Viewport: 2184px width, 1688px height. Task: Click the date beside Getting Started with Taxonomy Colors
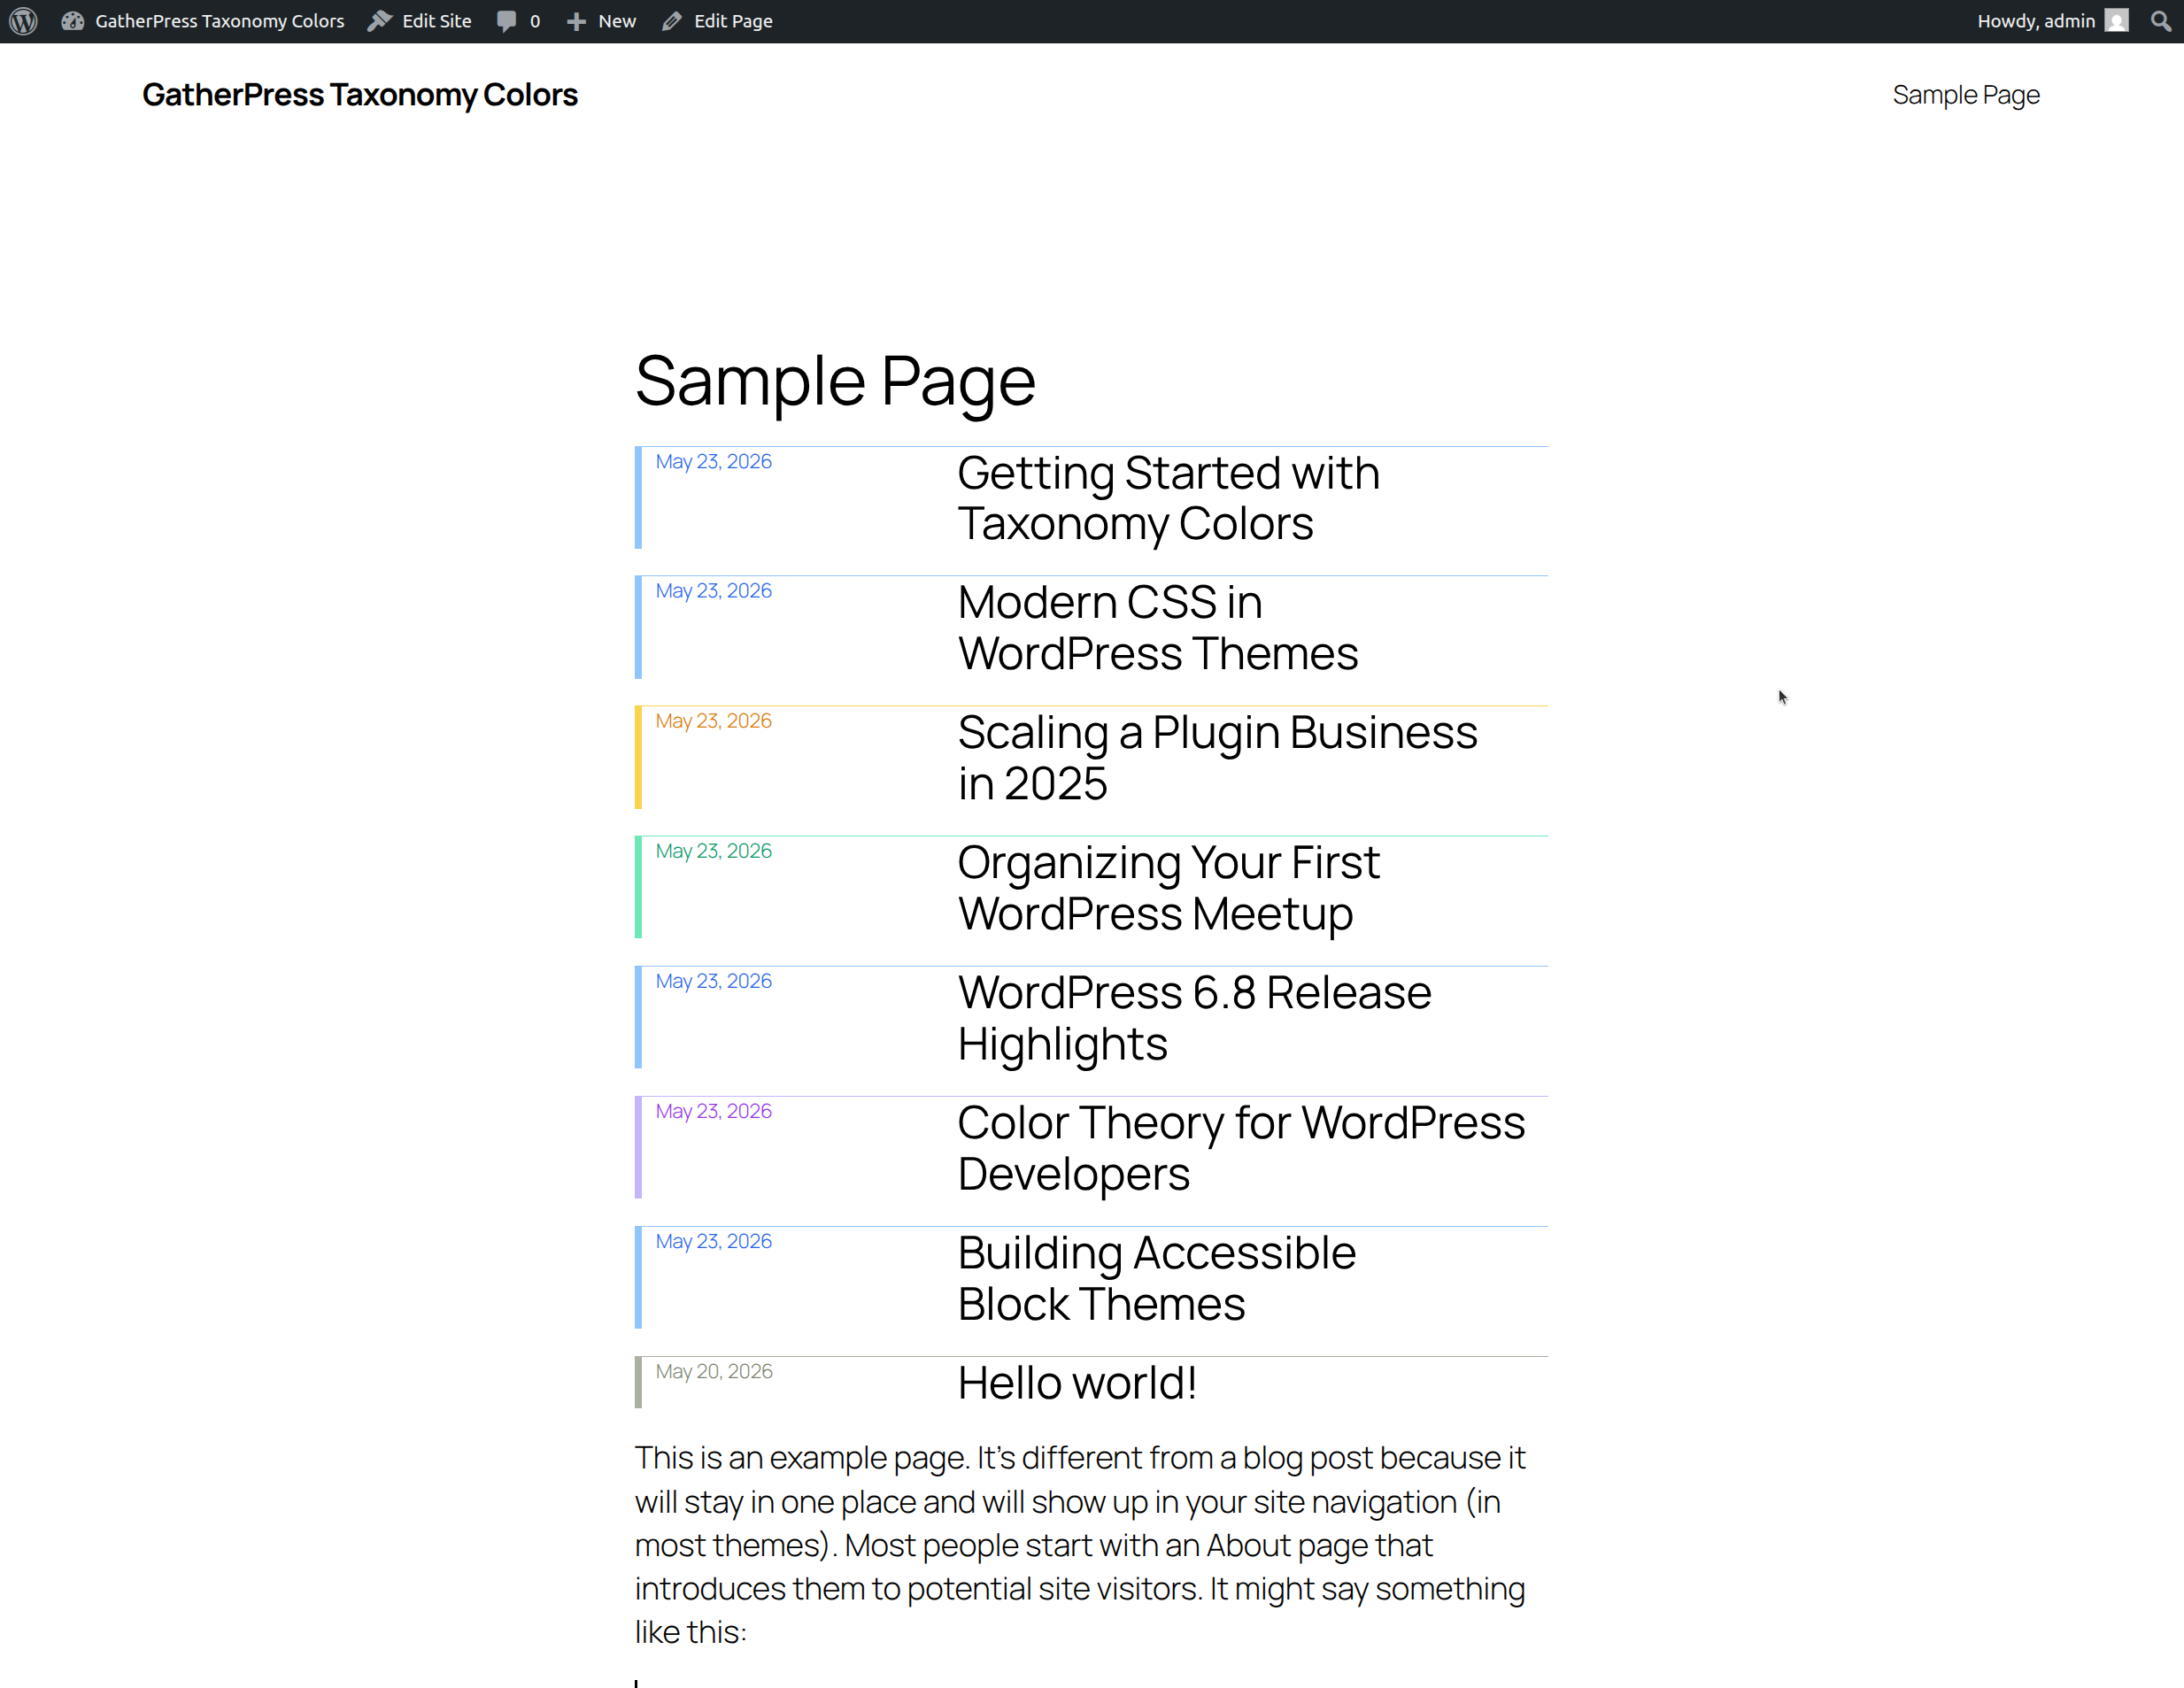click(713, 461)
